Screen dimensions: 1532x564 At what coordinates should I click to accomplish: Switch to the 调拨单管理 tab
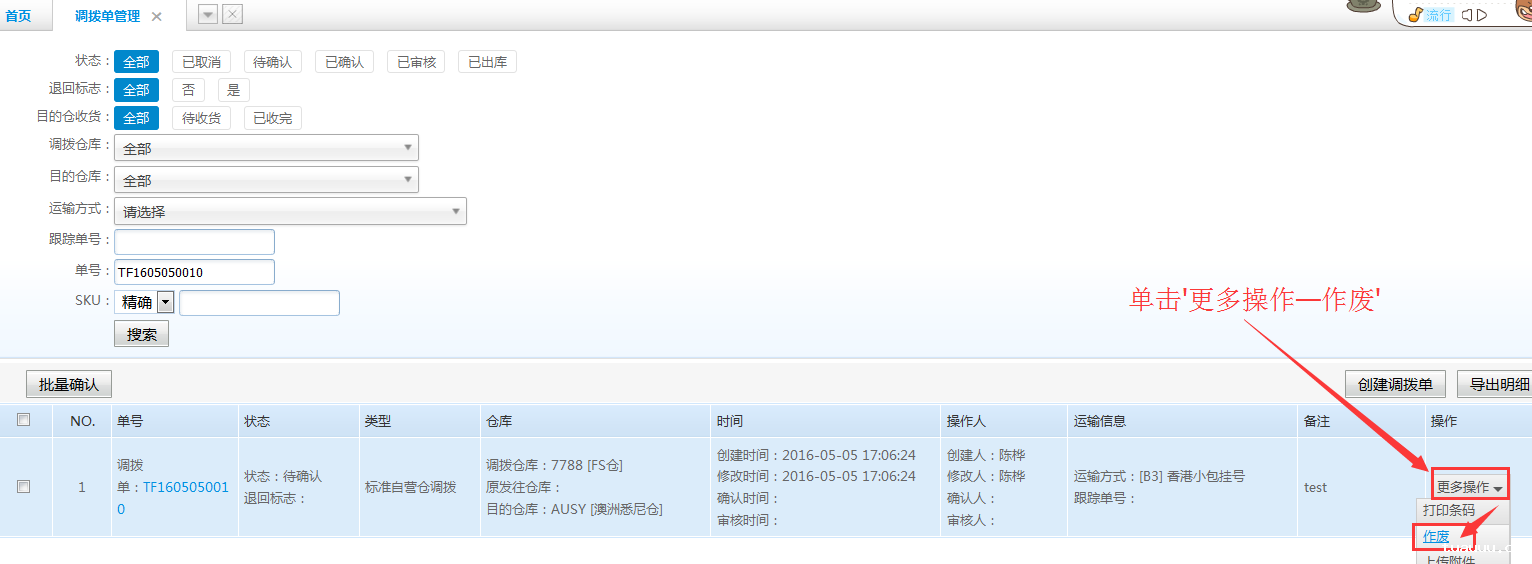pyautogui.click(x=107, y=16)
